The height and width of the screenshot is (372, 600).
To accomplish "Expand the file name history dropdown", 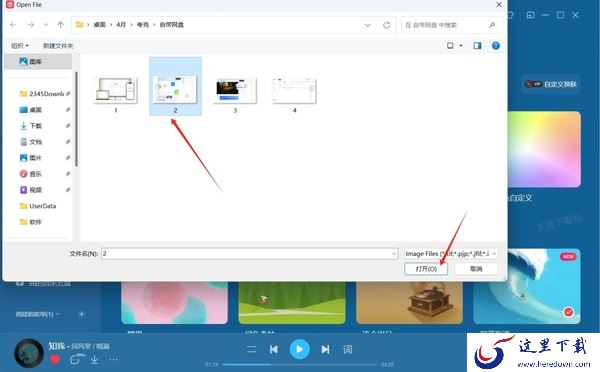I will [394, 254].
